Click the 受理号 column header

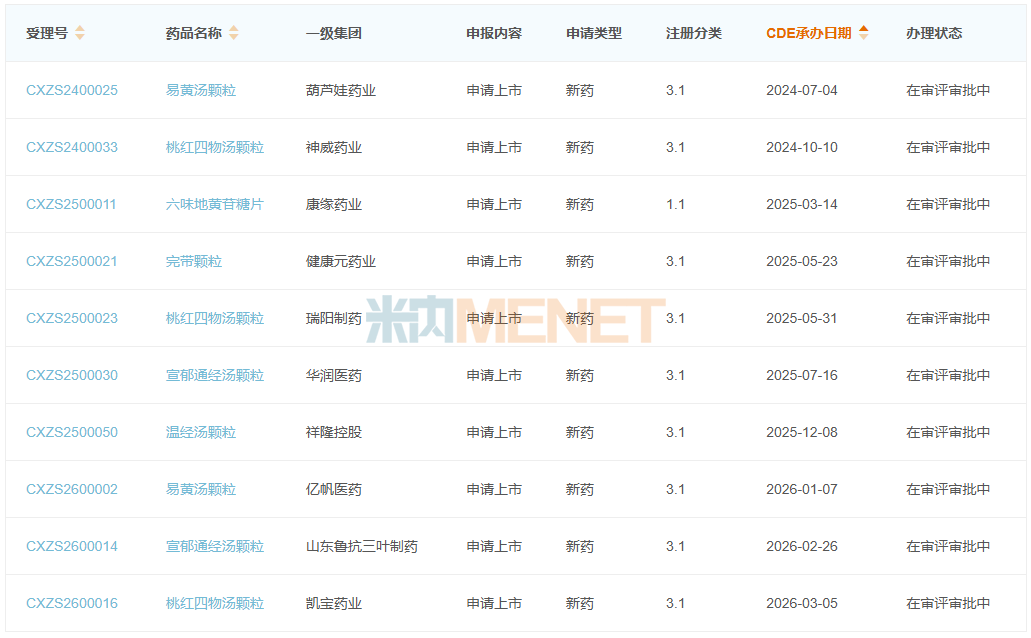[47, 33]
